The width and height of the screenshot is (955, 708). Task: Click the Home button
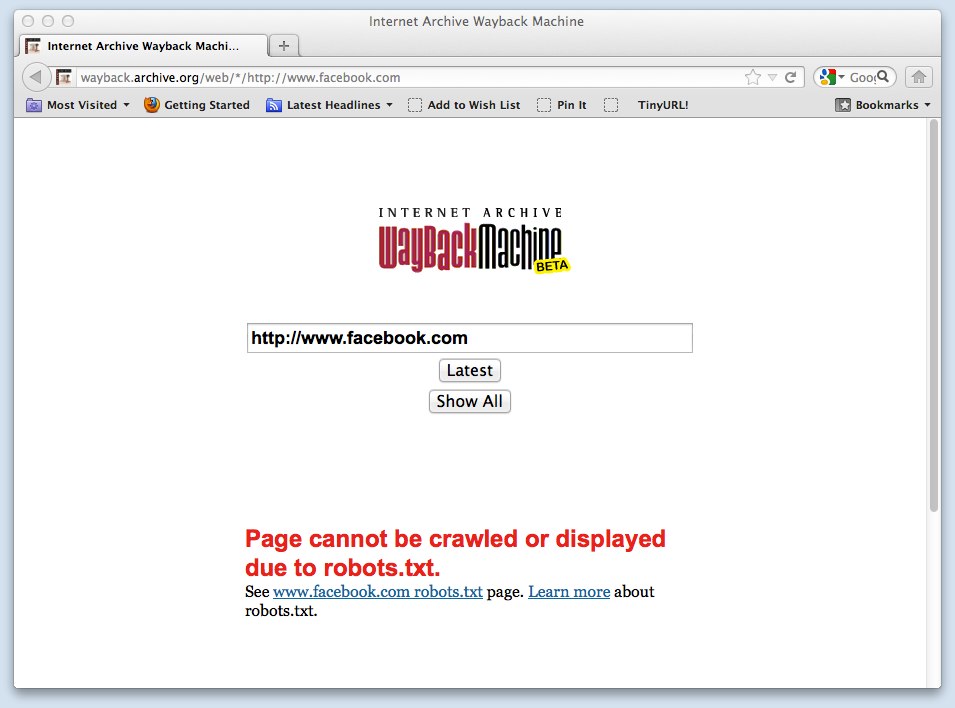[917, 76]
